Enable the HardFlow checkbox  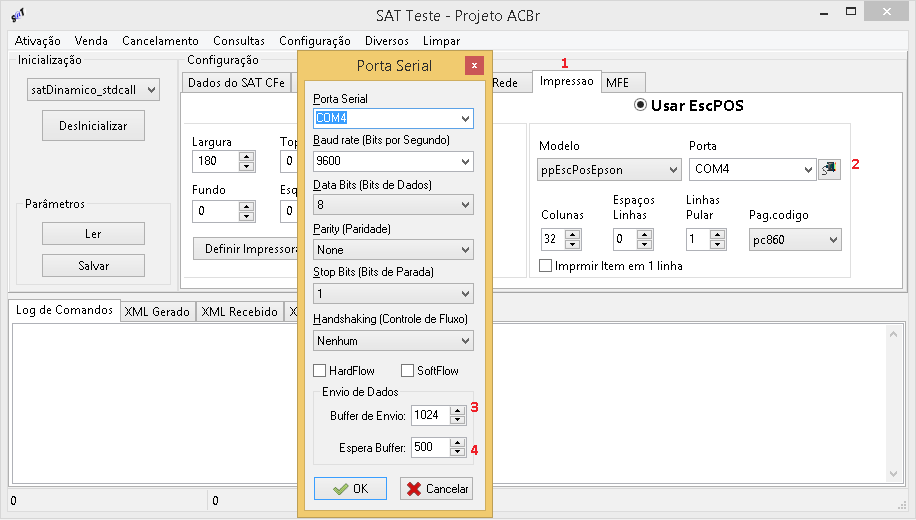point(320,370)
